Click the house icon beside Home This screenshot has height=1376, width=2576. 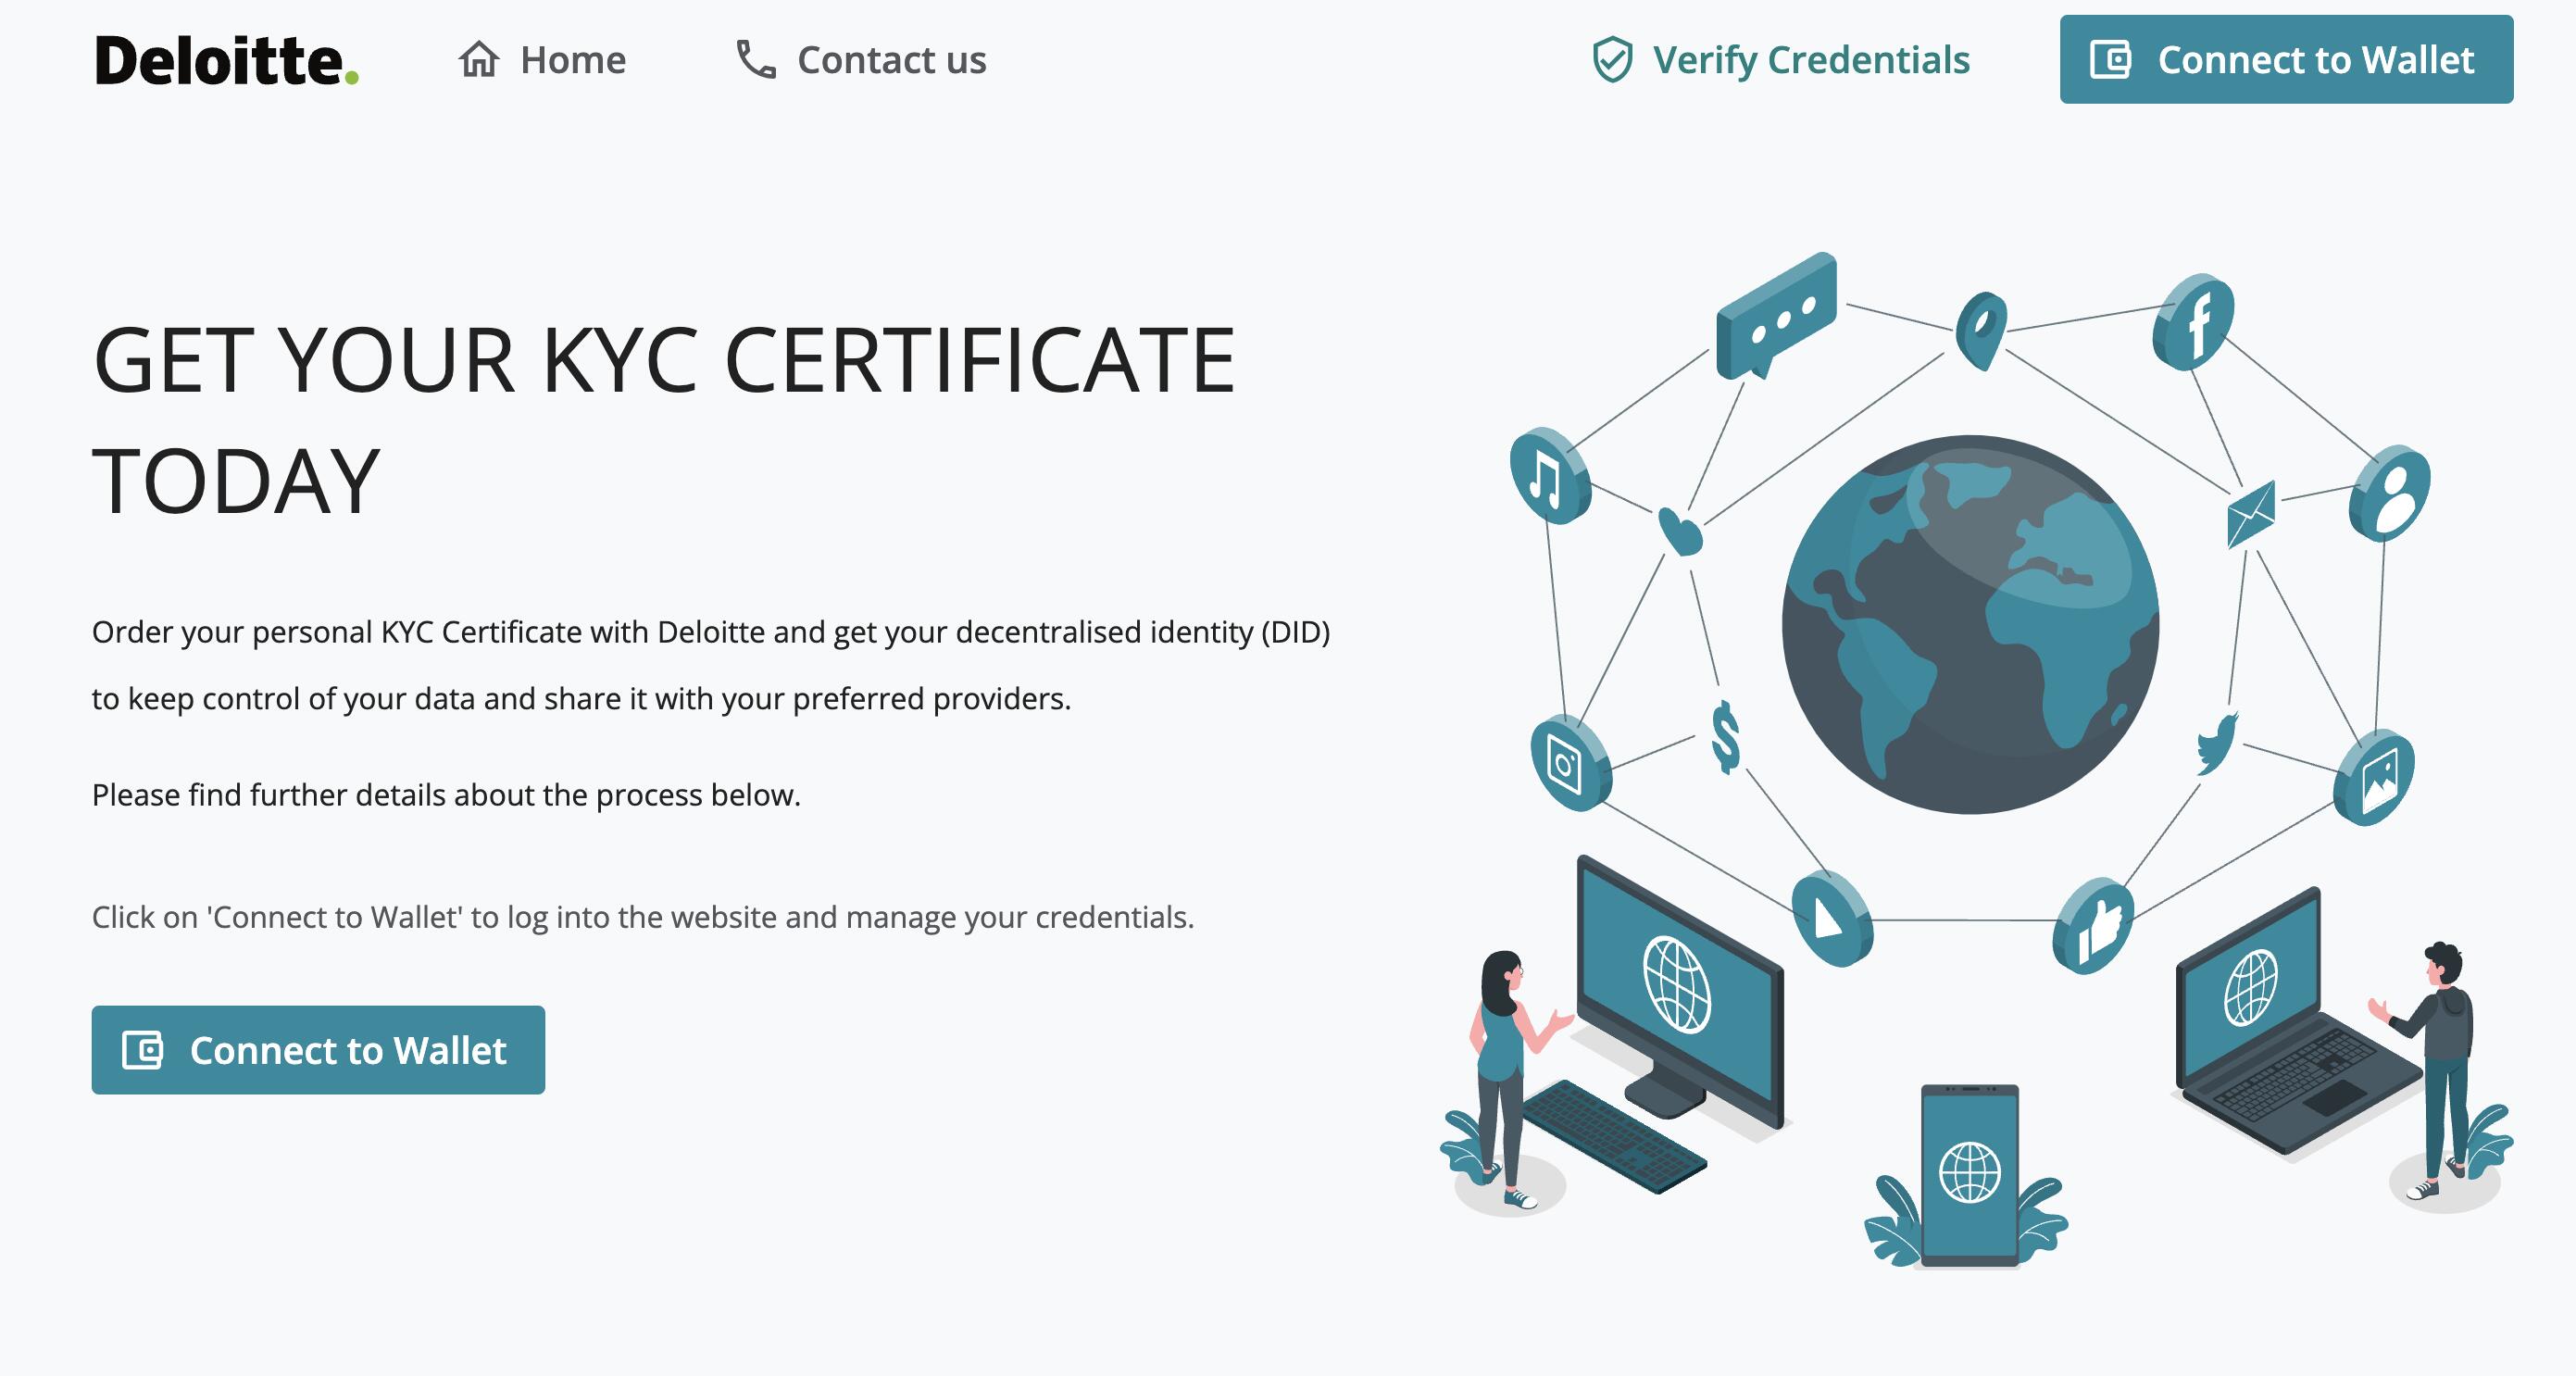click(479, 60)
